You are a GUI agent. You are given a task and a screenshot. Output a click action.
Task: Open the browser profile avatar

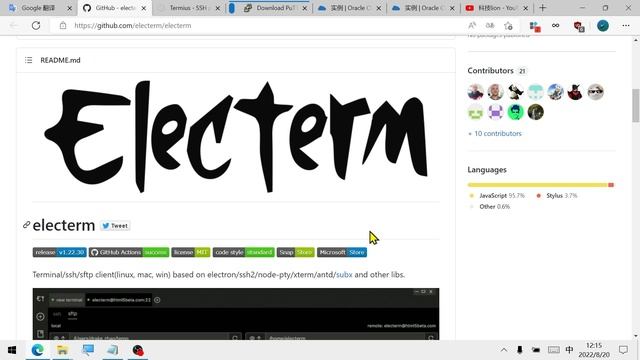[602, 26]
